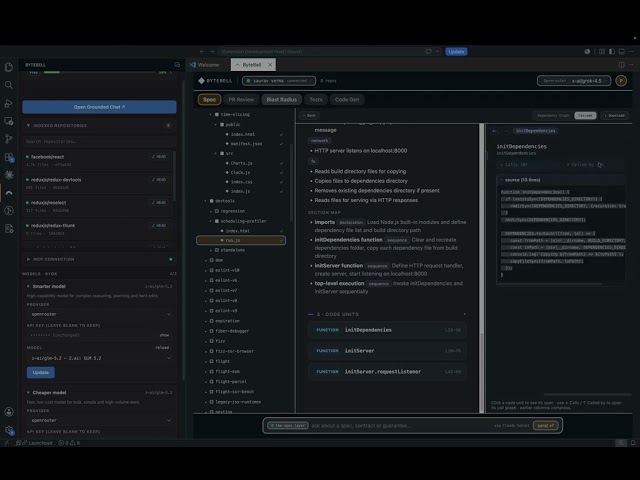Open the activity bar icon below ByteBell
Viewport: 640px width, 480px height.
9,211
